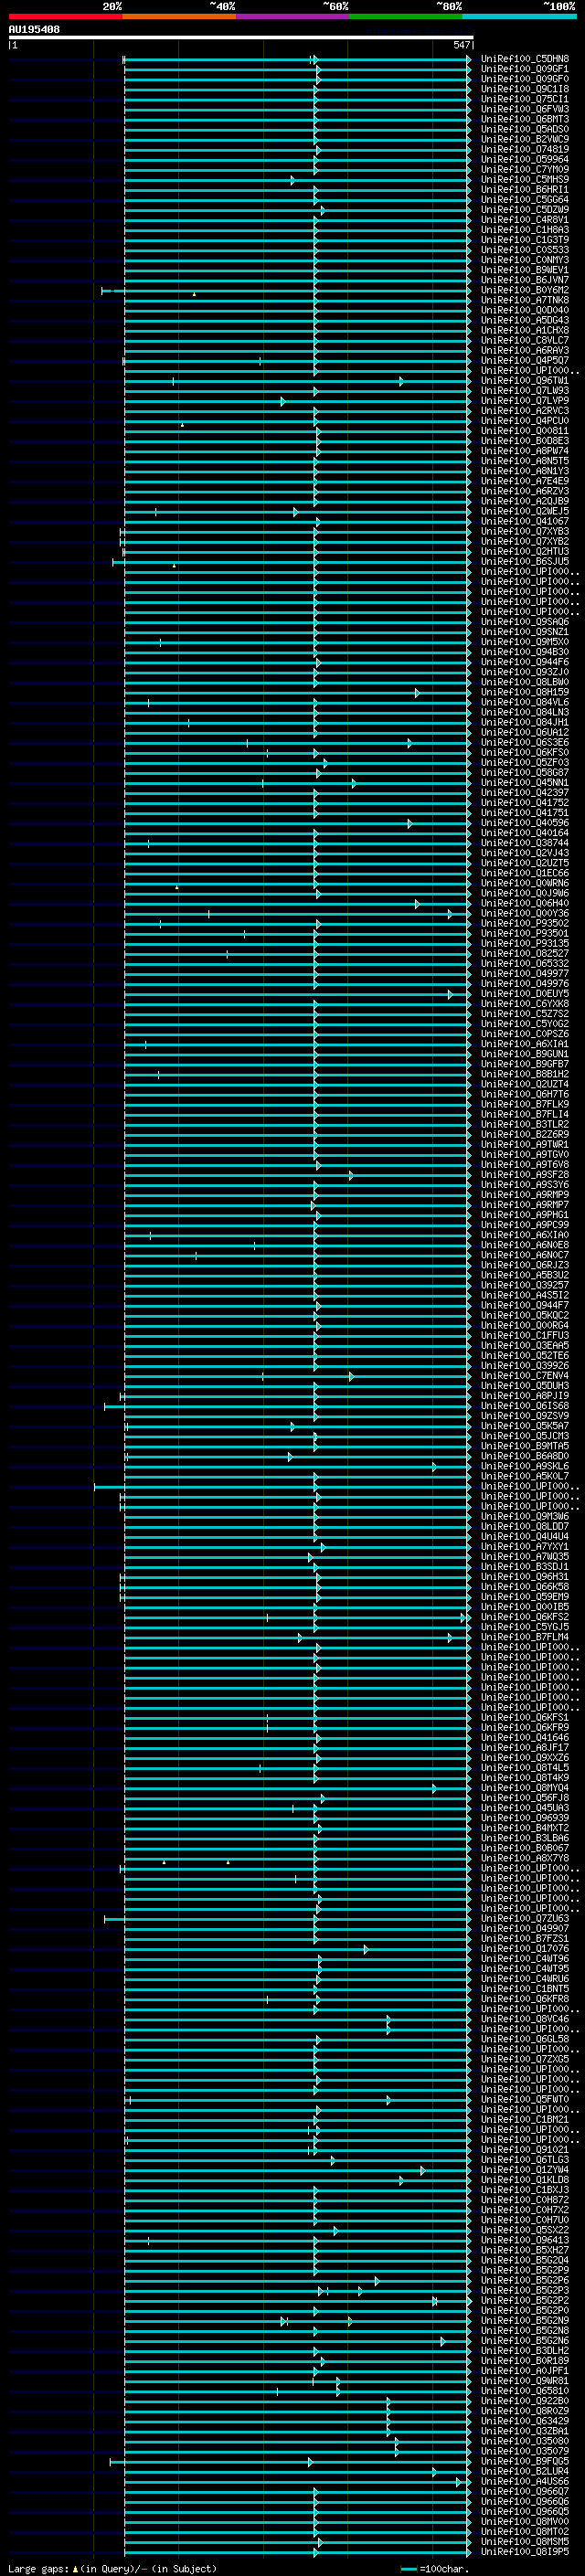This screenshot has height=2576, width=585.
Task: Click the red 20% identity color segment
Action: point(65,16)
